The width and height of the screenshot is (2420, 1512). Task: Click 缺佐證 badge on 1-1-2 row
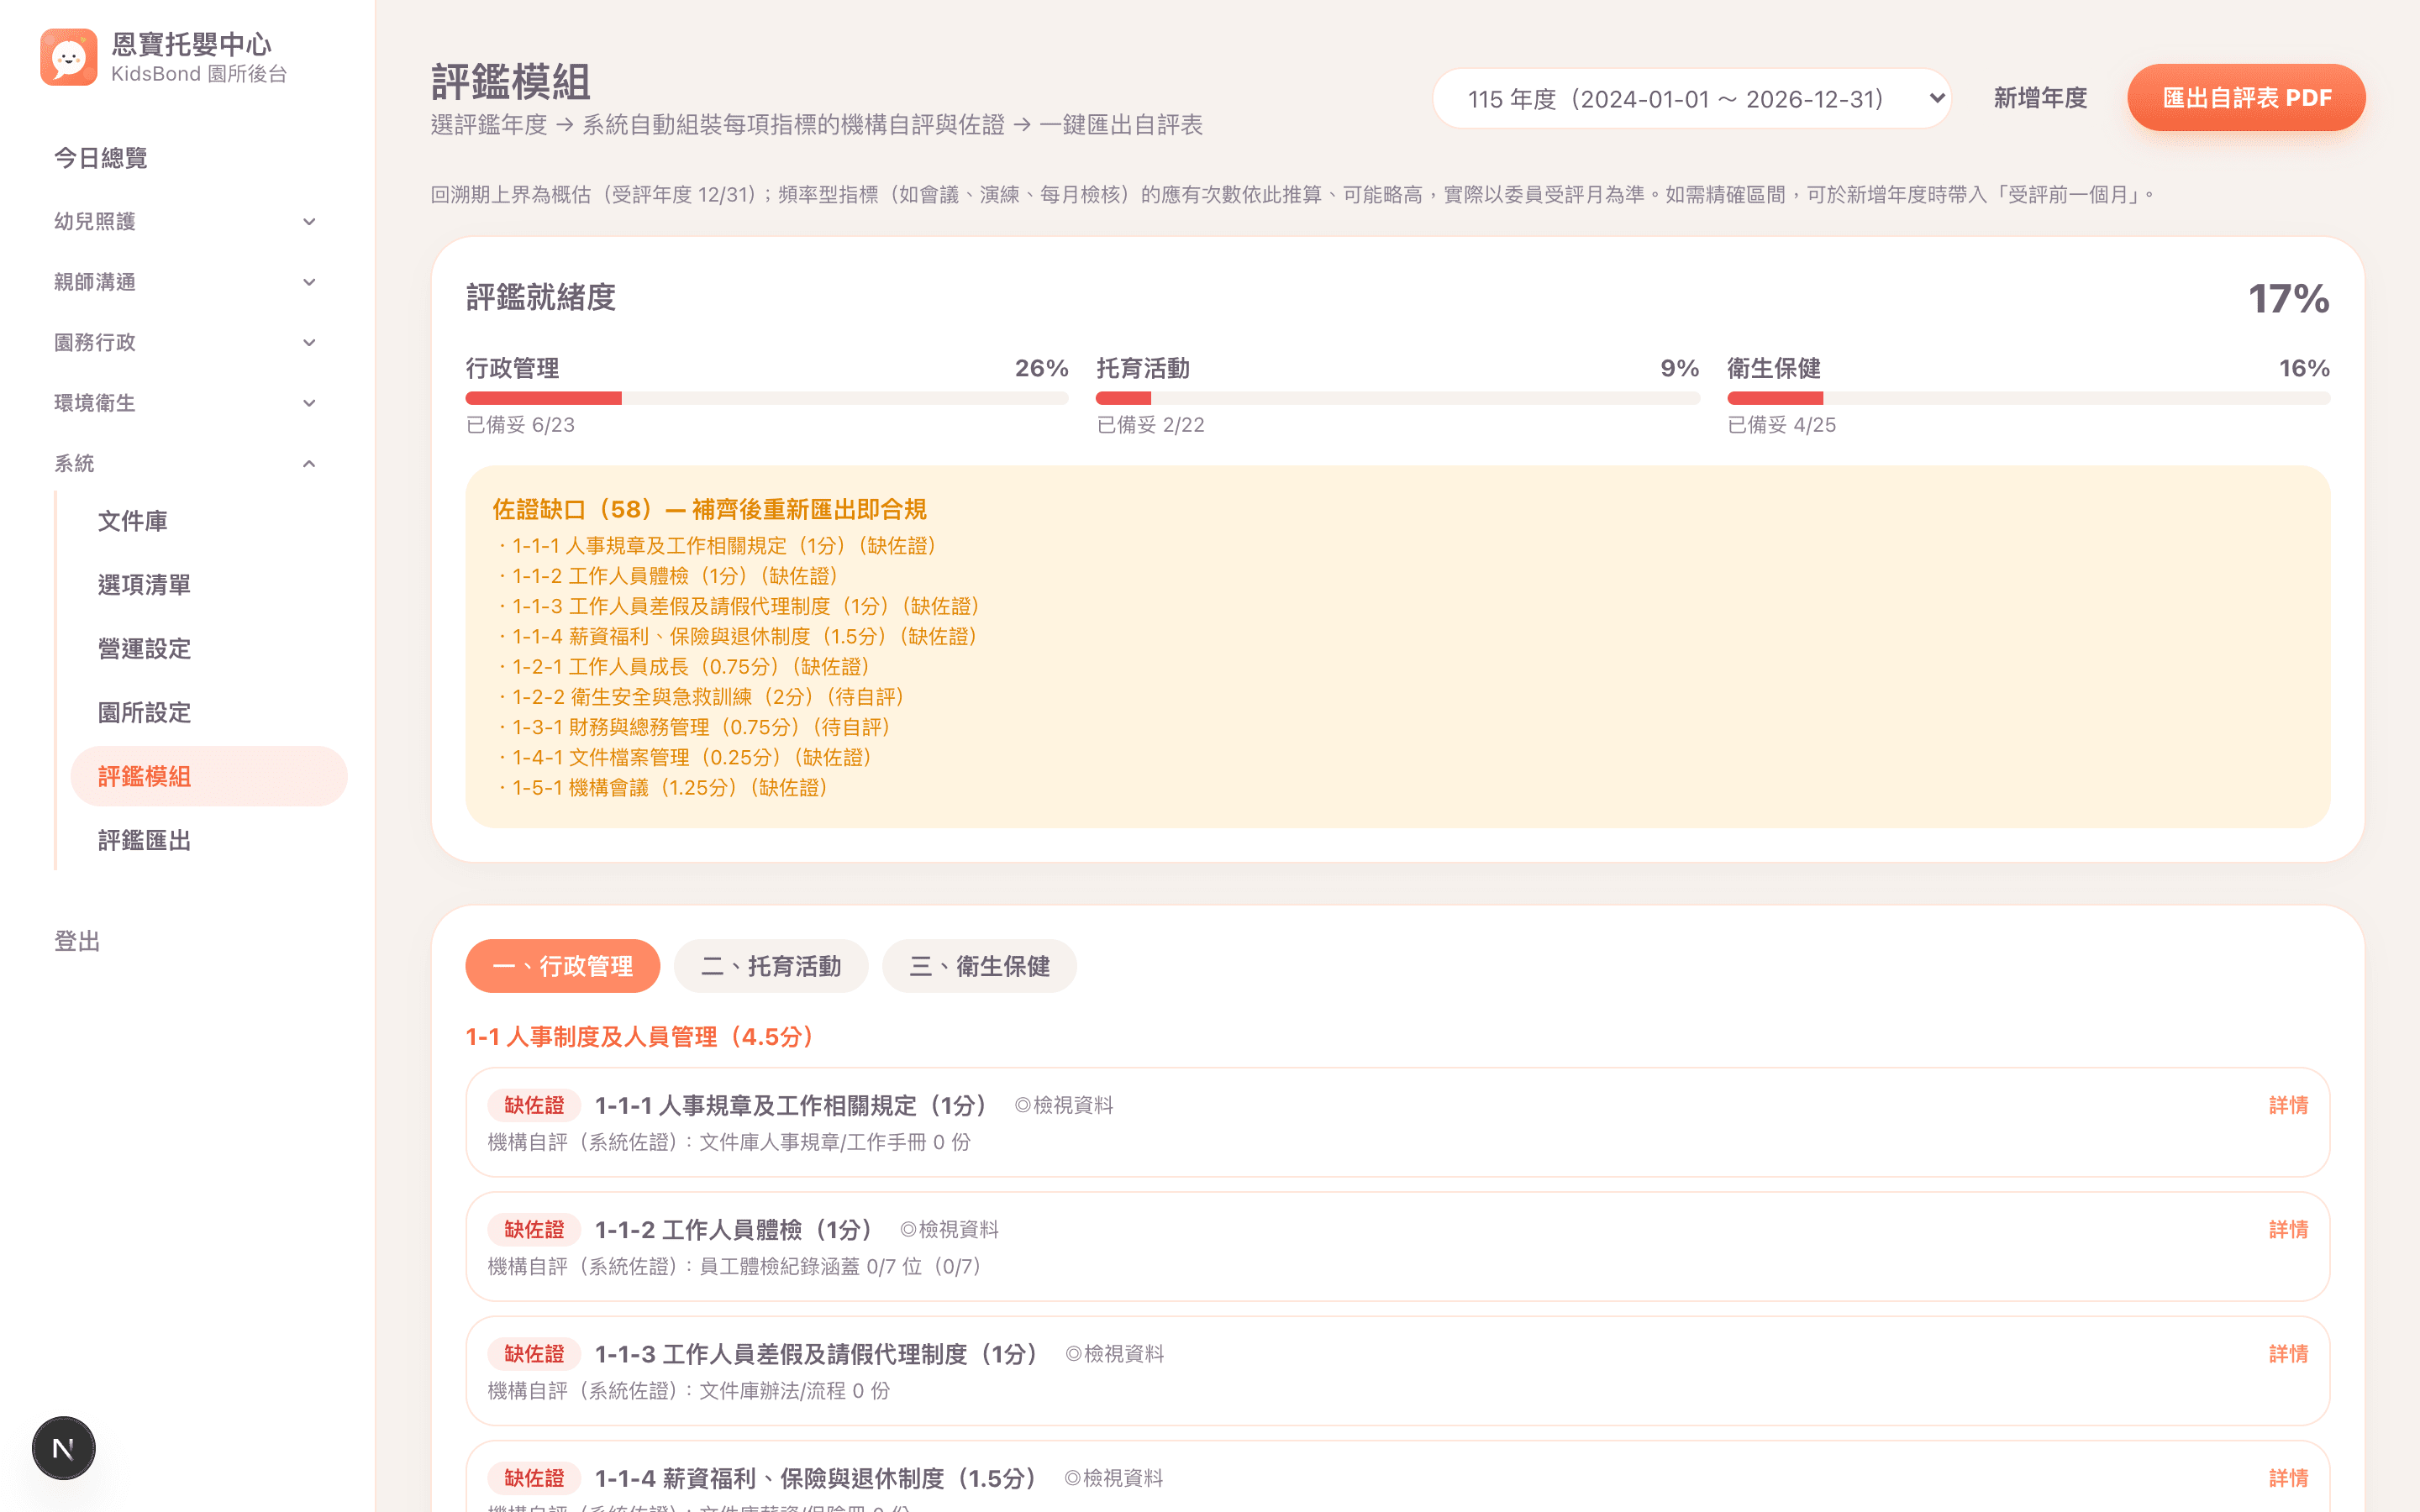click(534, 1229)
